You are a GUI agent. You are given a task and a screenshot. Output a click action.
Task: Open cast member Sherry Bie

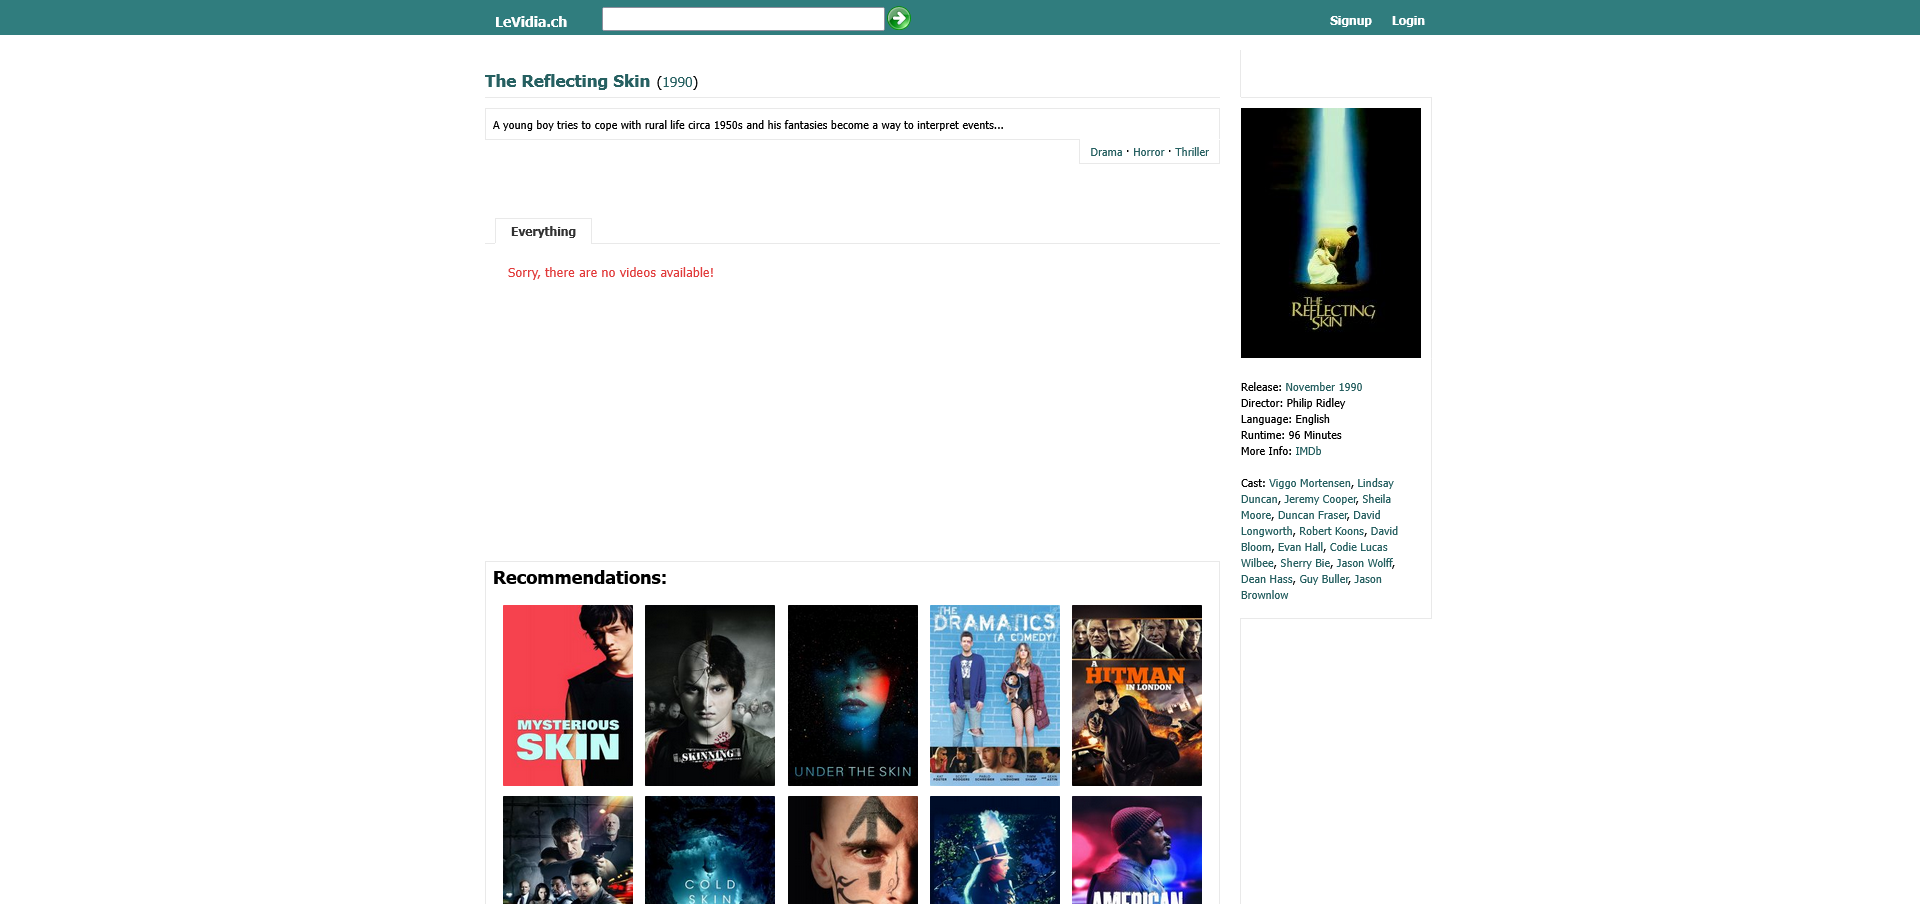coord(1305,563)
